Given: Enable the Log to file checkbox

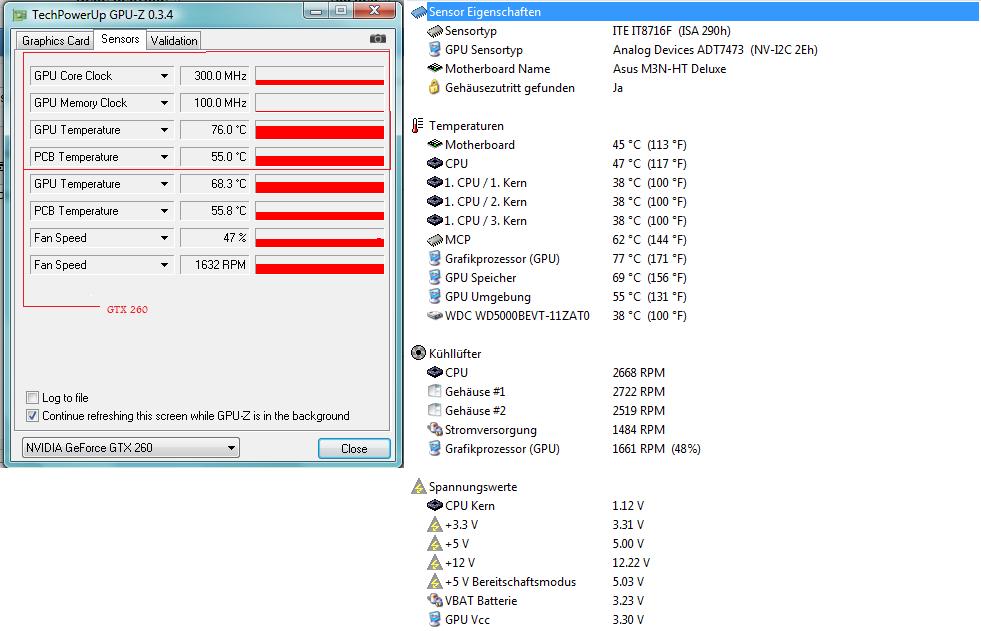Looking at the screenshot, I should coord(33,398).
